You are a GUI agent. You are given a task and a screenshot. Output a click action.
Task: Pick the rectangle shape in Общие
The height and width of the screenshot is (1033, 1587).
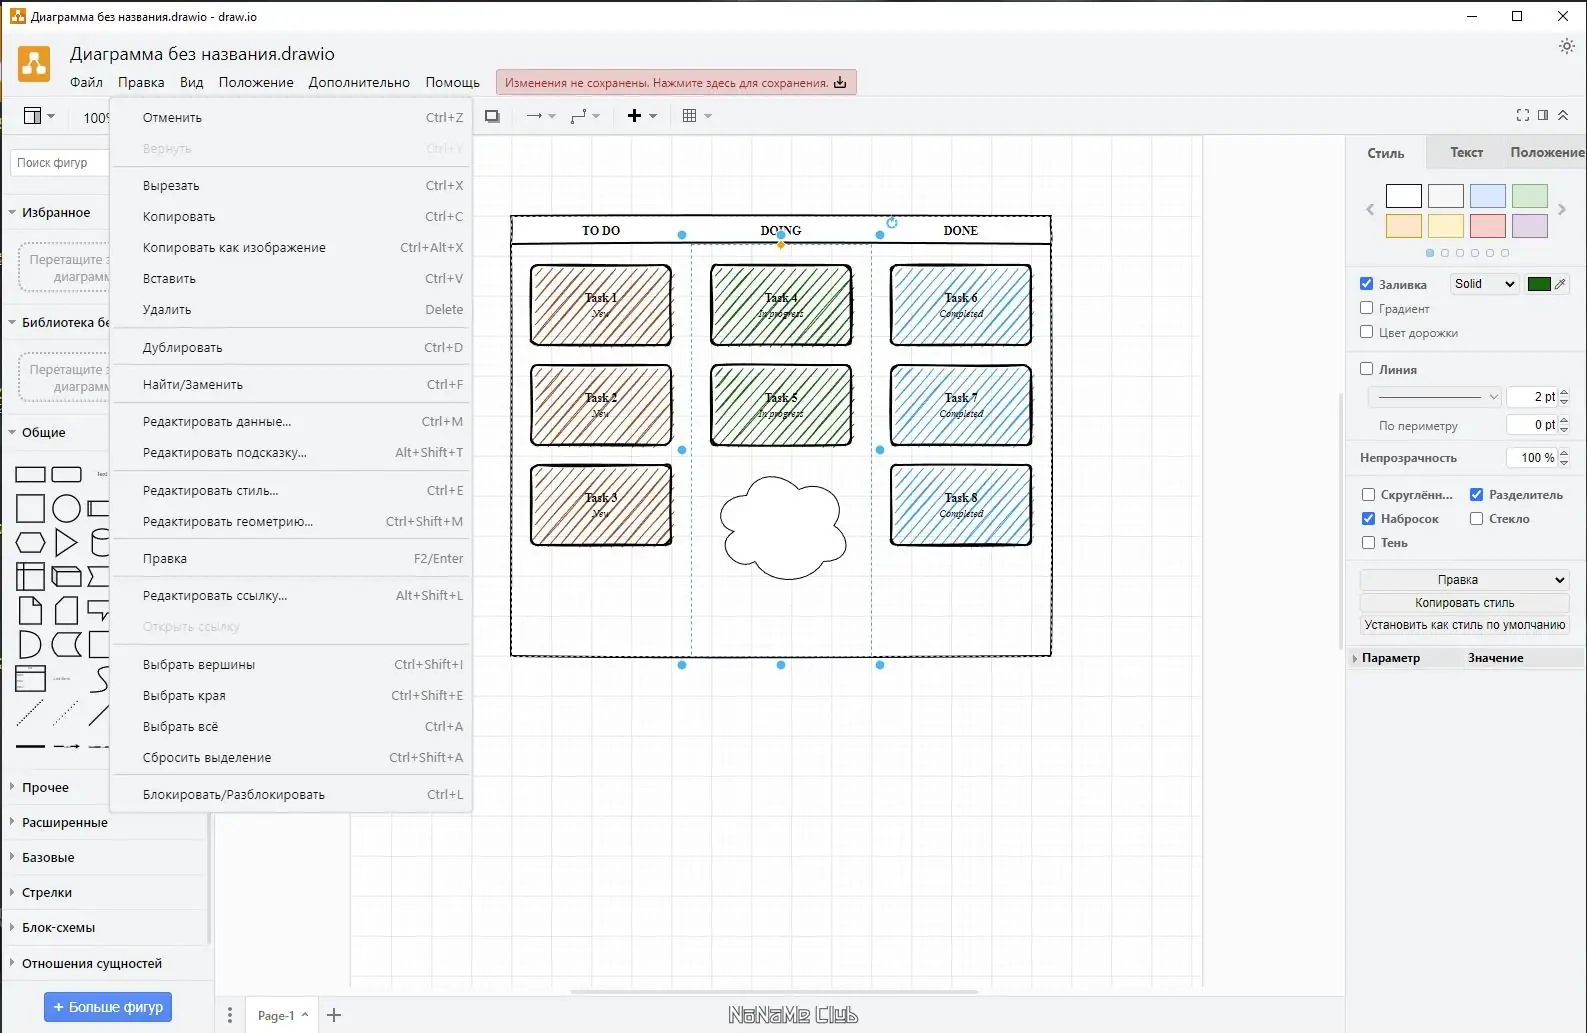click(30, 474)
